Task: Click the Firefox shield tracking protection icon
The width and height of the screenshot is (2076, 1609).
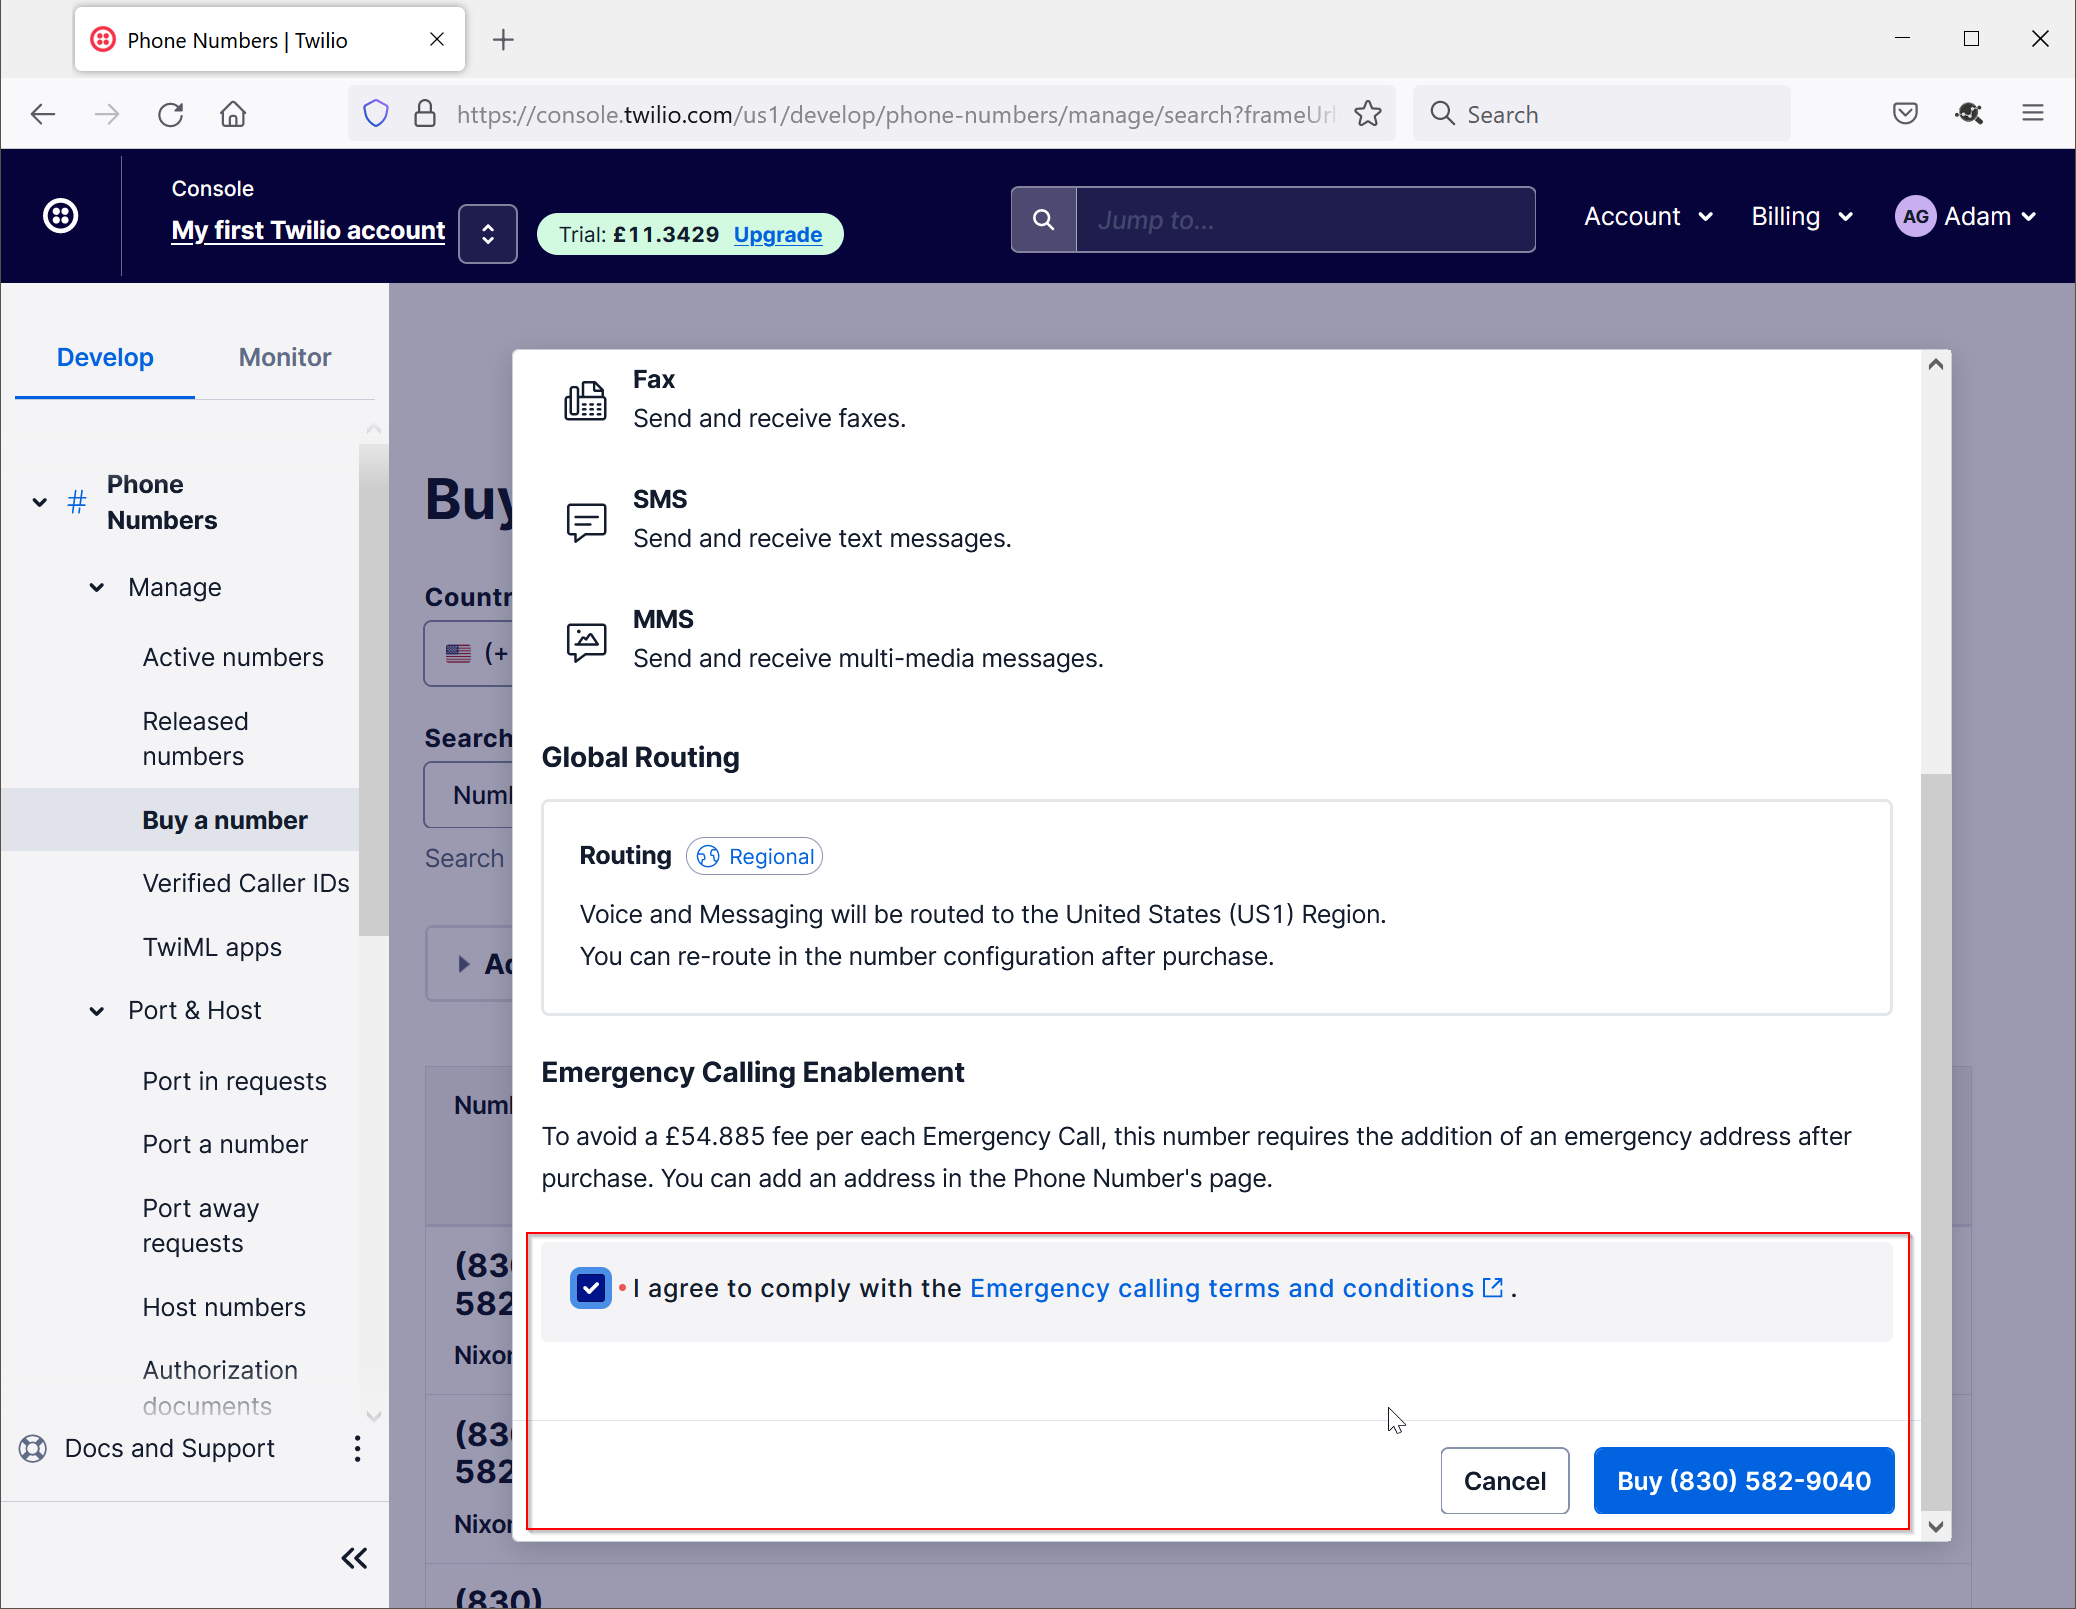Action: [376, 114]
